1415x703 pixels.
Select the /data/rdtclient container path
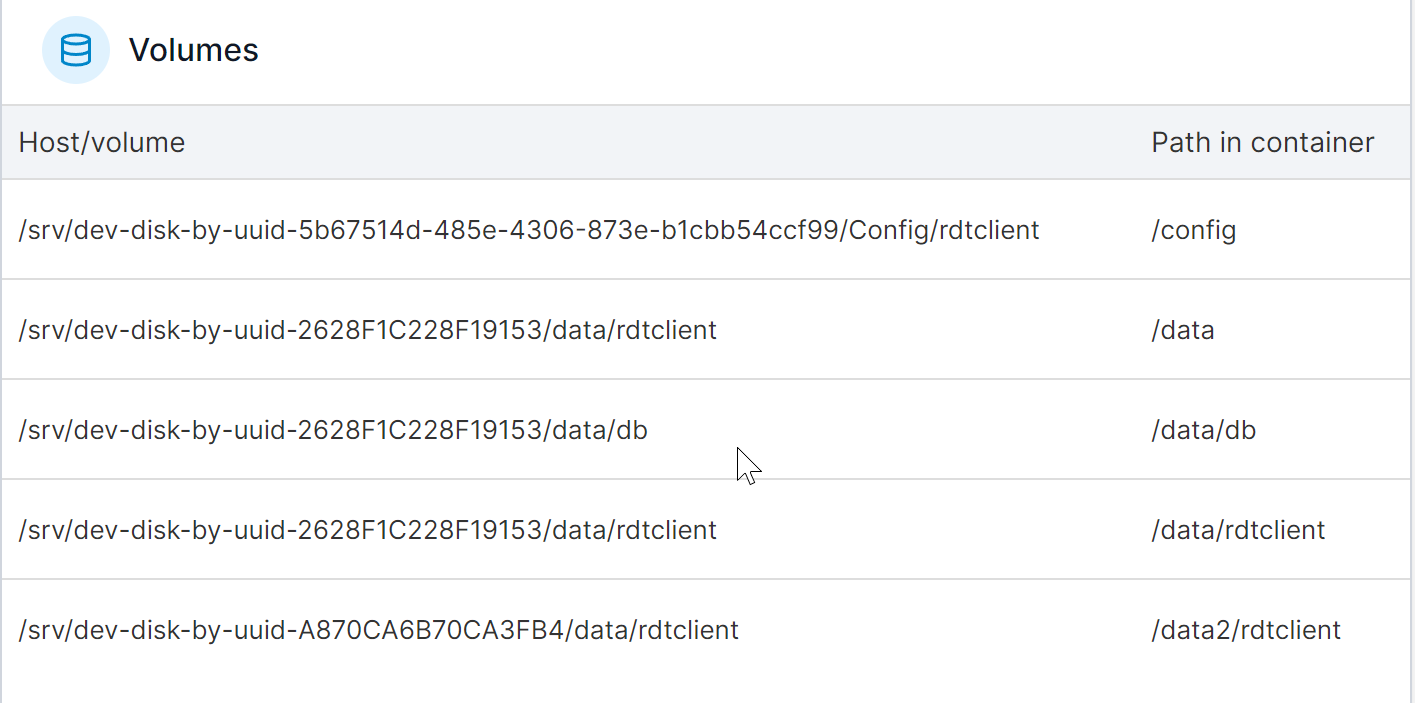click(1238, 529)
